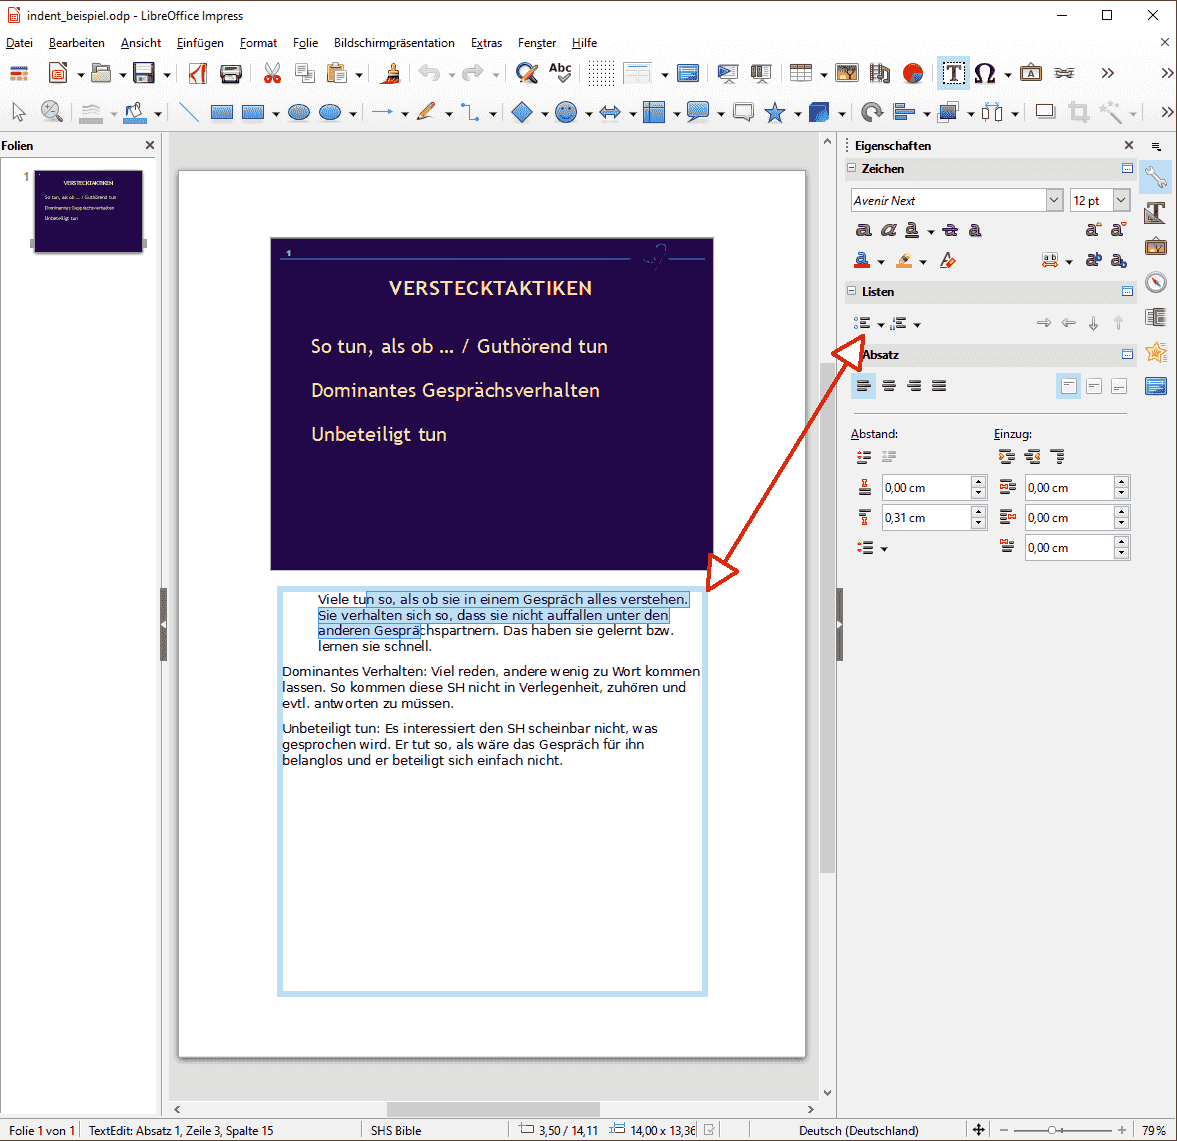The height and width of the screenshot is (1141, 1177).
Task: Open the Extras menu
Action: 486,43
